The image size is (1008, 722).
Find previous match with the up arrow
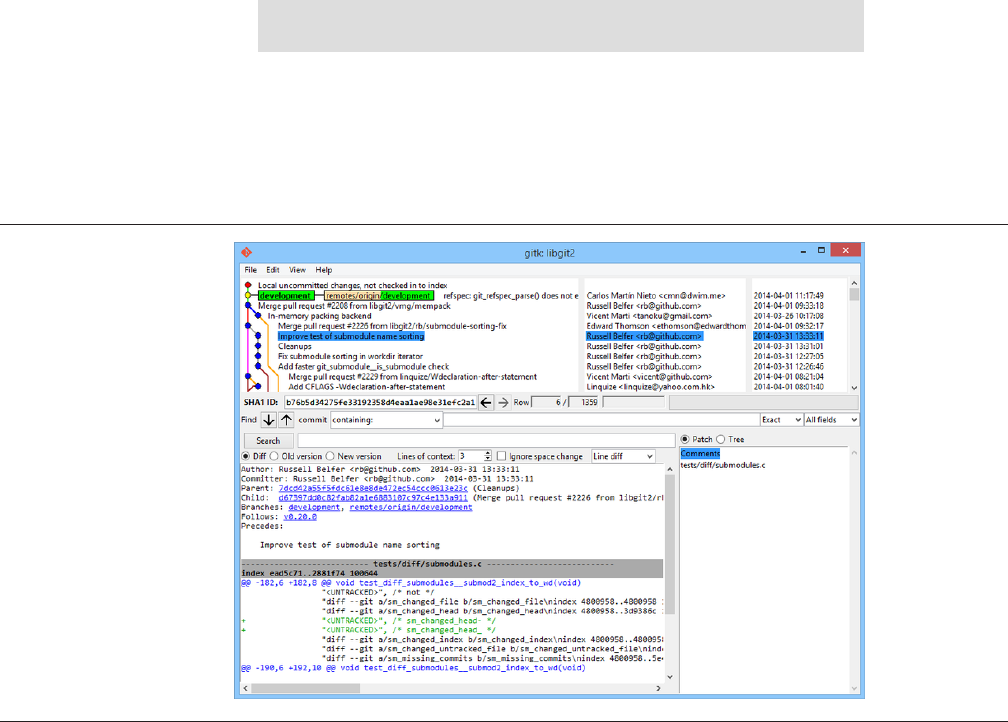286,420
